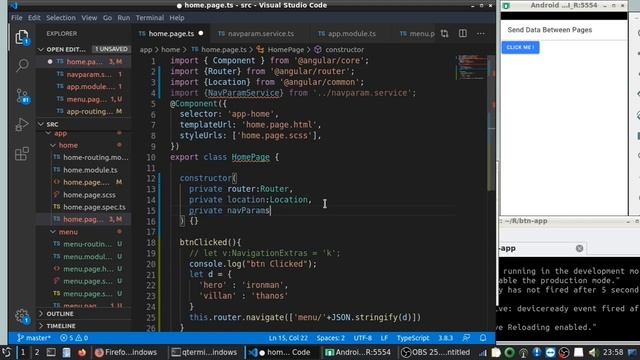This screenshot has height=360, width=640.
Task: Click the HomePage class icon in breadcrumb
Action: tap(260, 50)
